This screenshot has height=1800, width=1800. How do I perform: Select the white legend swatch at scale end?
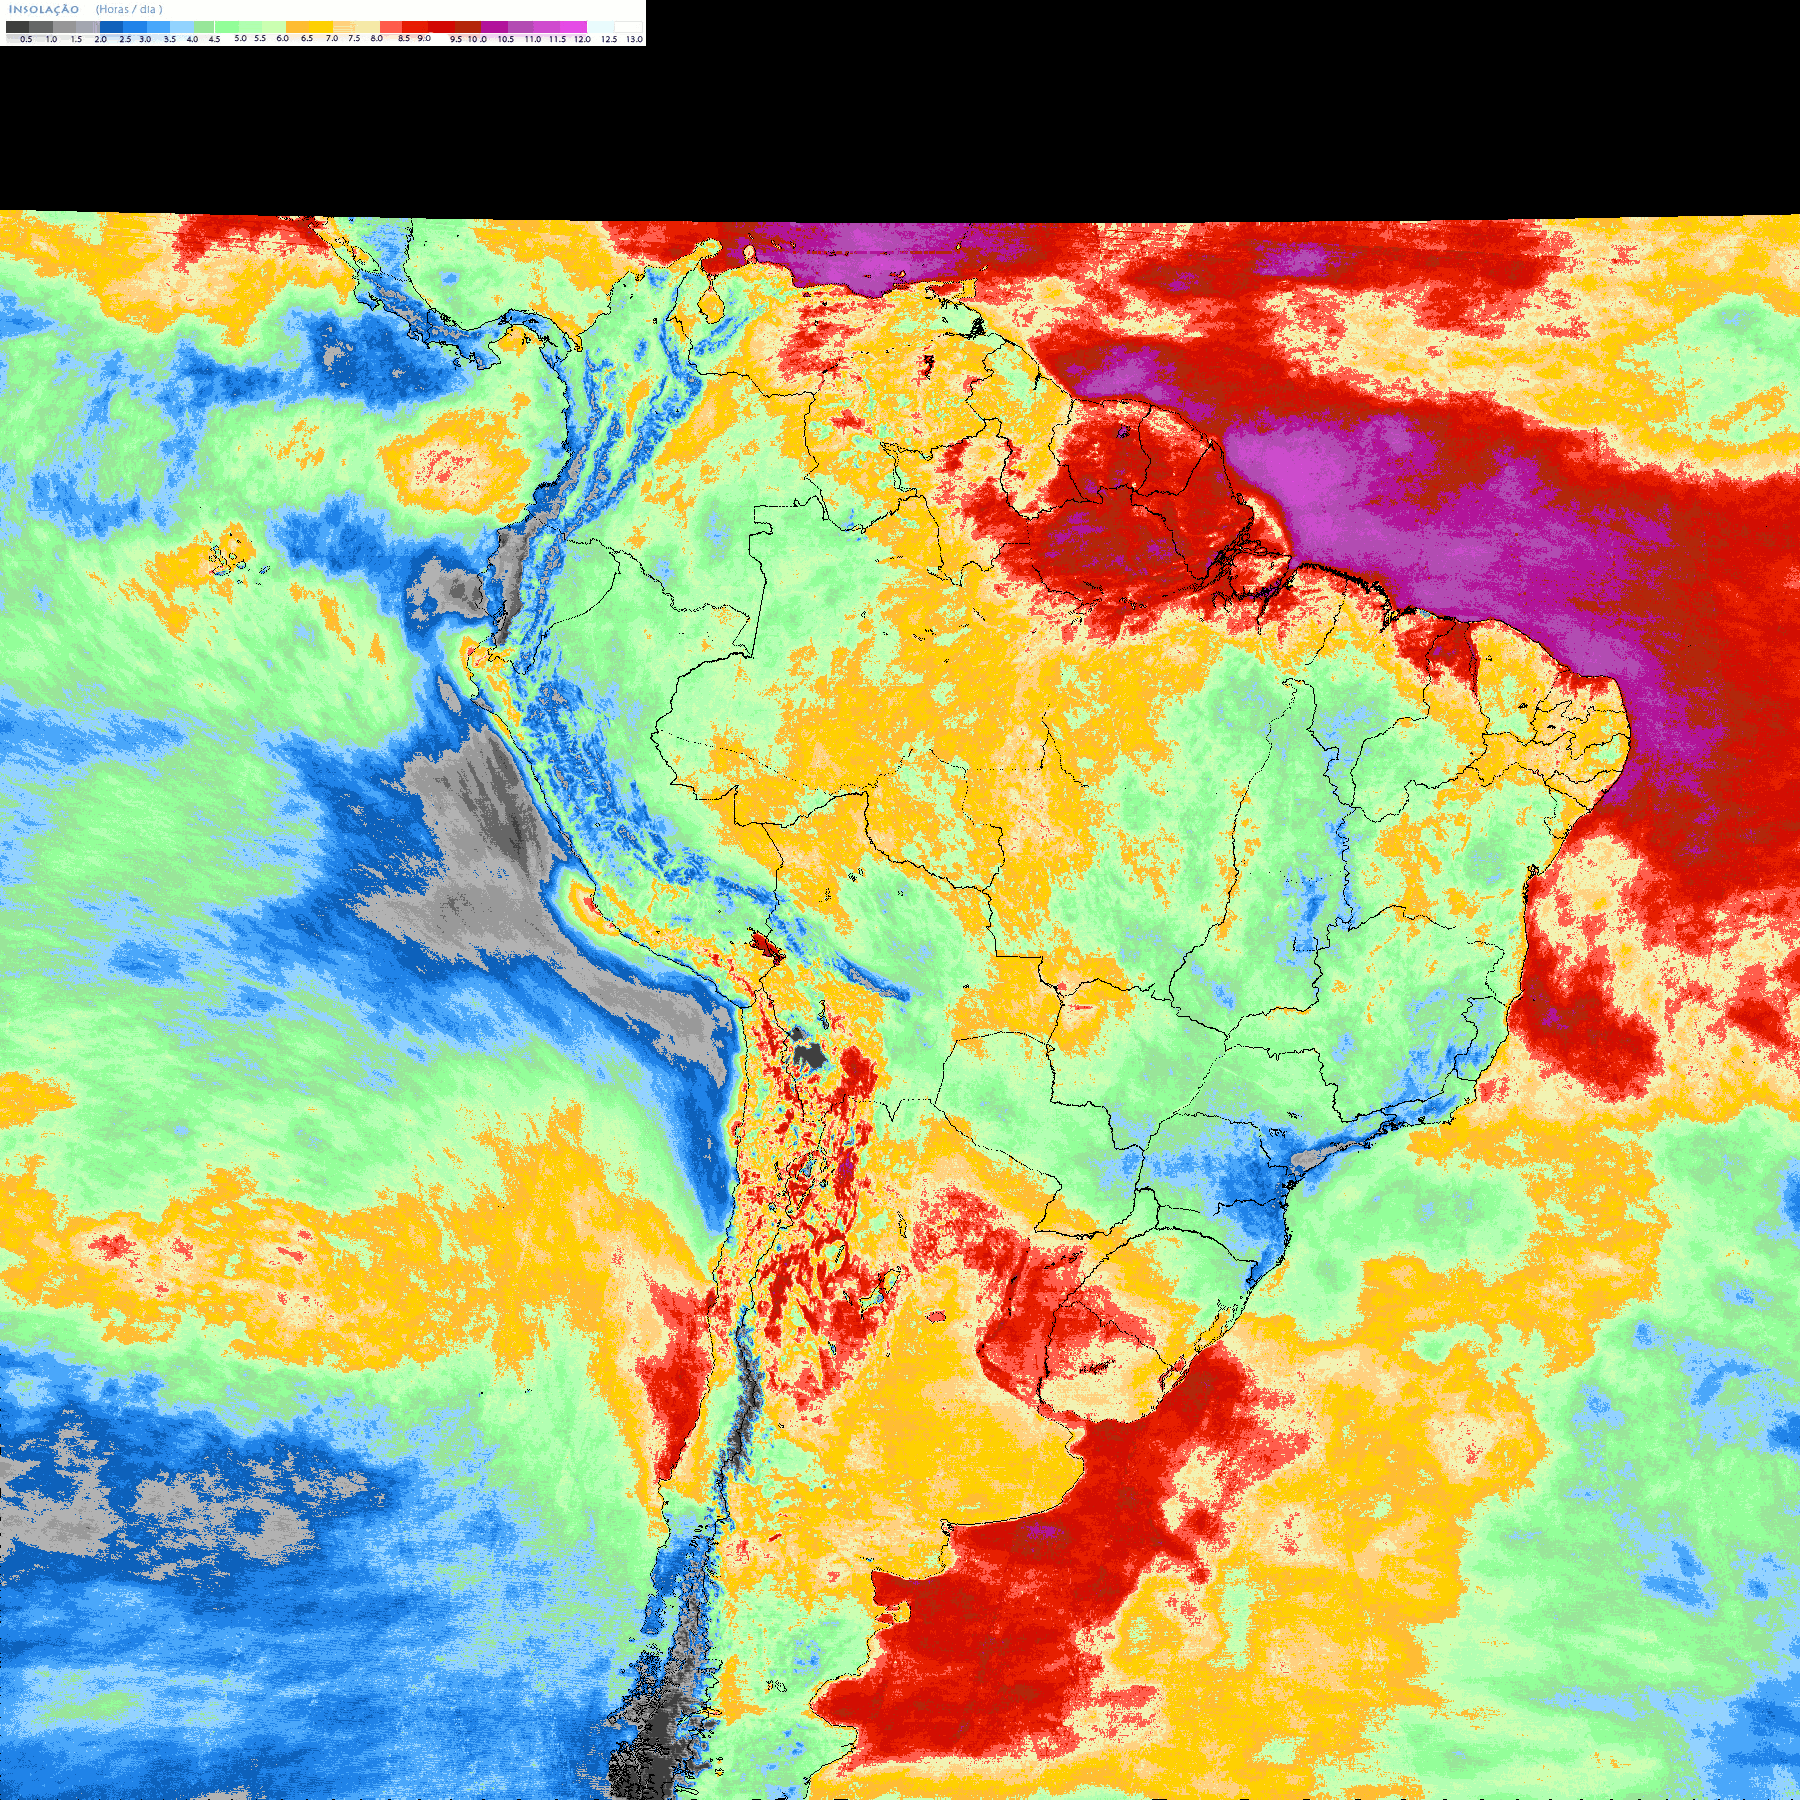coord(628,27)
